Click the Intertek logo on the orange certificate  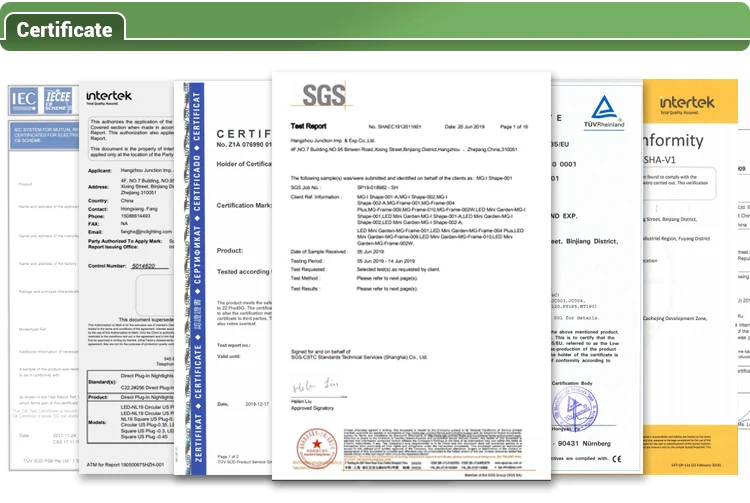[x=686, y=105]
